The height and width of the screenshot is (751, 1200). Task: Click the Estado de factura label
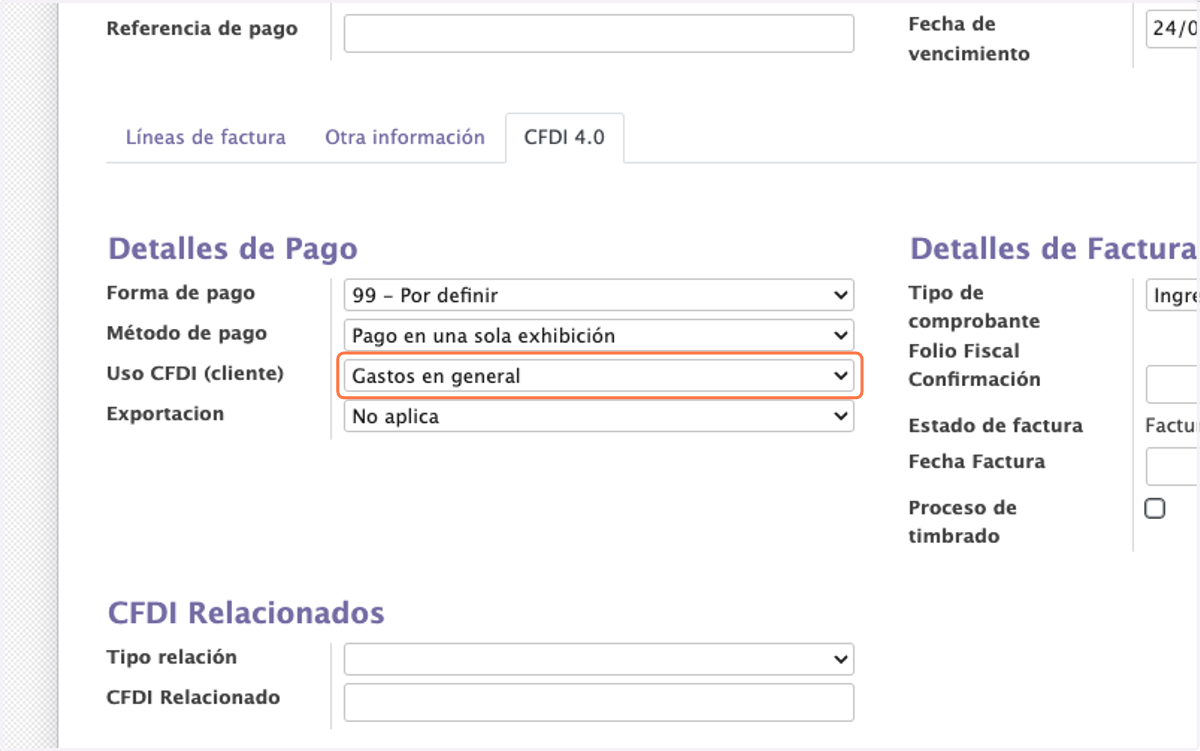click(x=996, y=425)
